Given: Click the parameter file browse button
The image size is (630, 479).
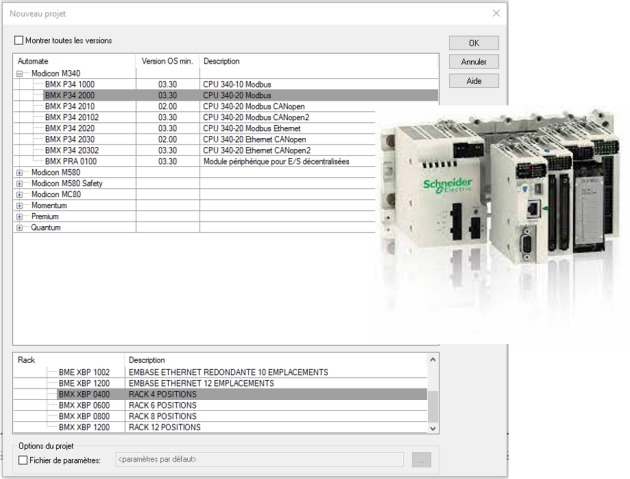Looking at the screenshot, I should 421,460.
